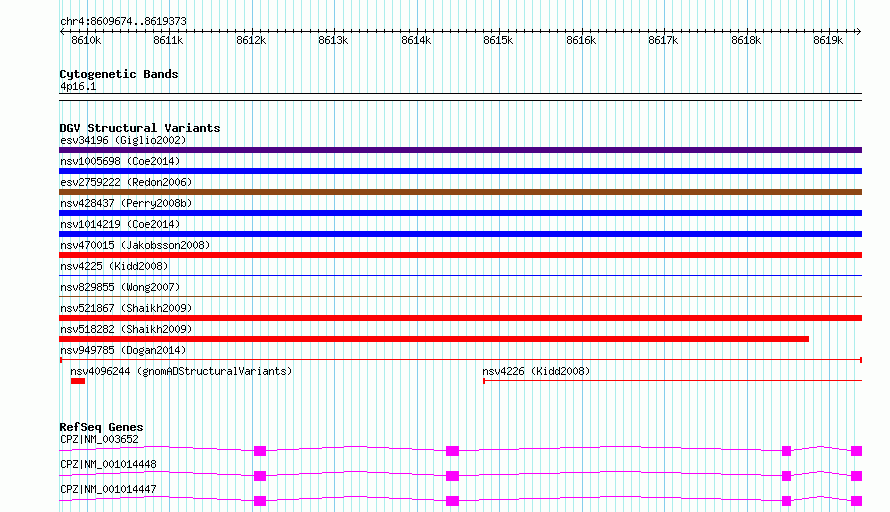Screen dimensions: 890x512
Task: Click the 8613k ruler tick label
Action: click(x=333, y=40)
